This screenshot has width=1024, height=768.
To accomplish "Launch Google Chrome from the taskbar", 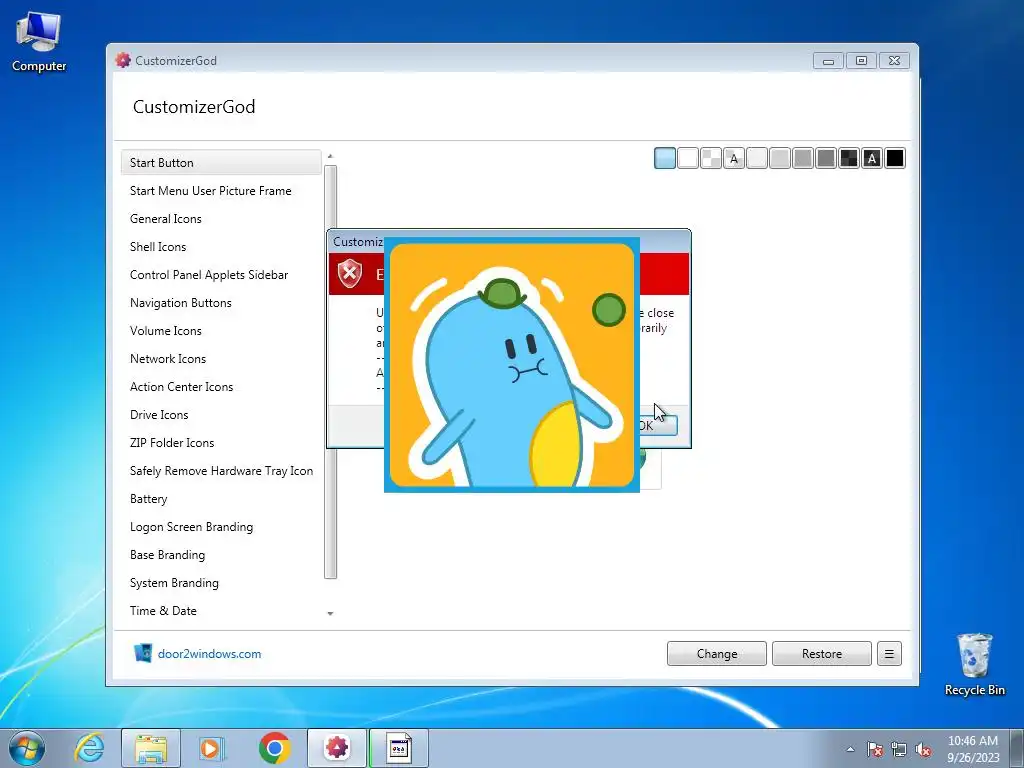I will tap(274, 748).
